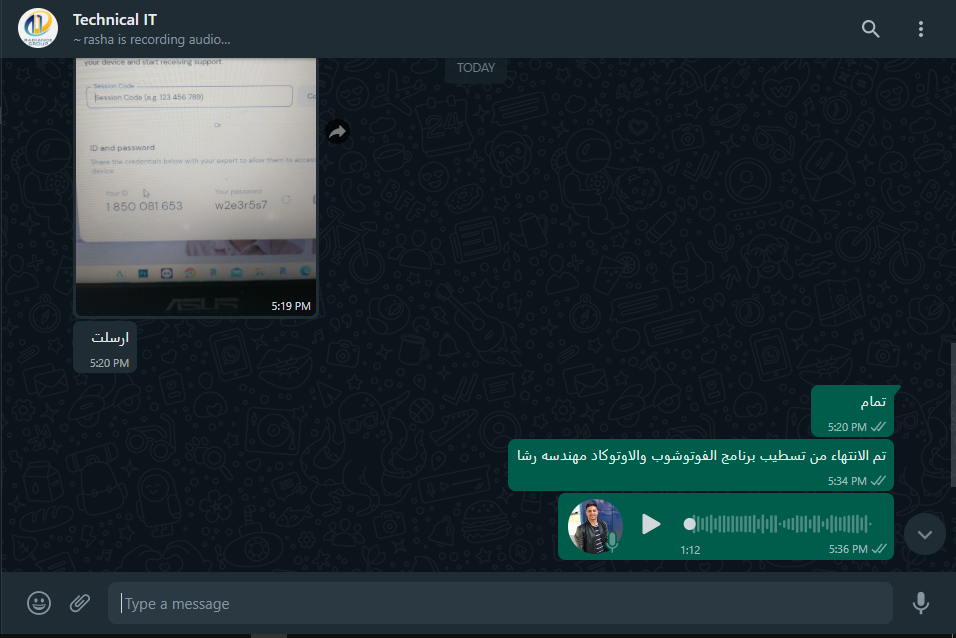Open the shared ASUS screen photo
Viewport: 956px width, 638px height.
pyautogui.click(x=196, y=187)
